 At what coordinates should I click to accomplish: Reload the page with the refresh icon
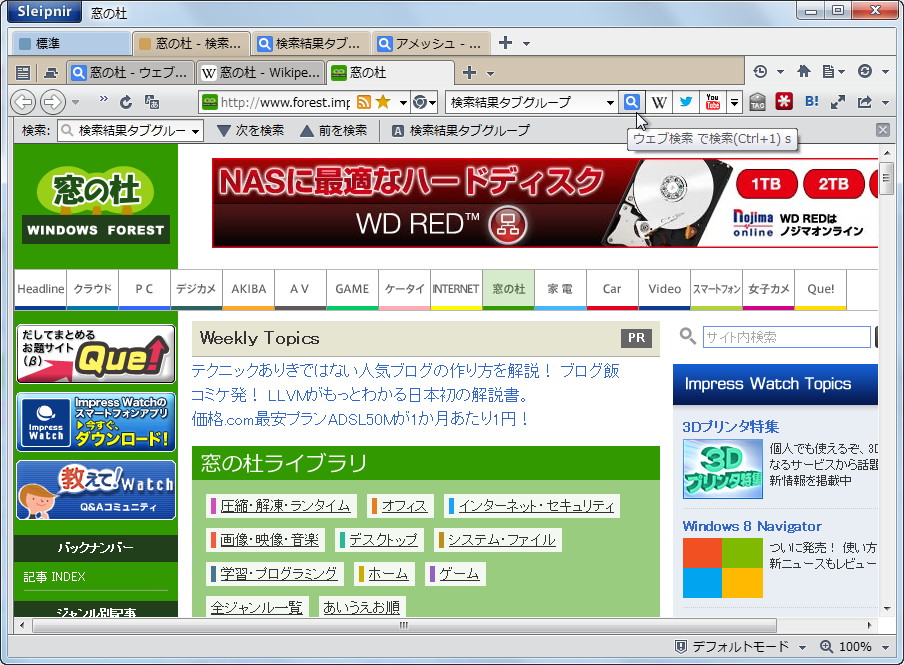(x=125, y=102)
